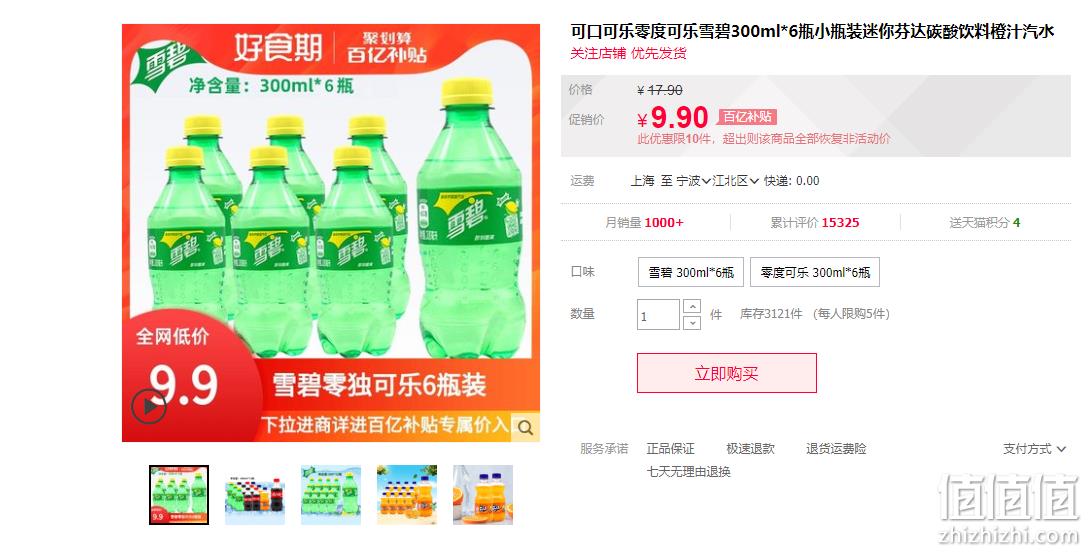The width and height of the screenshot is (1088, 553).
Task: Increase quantity with the up arrow
Action: click(692, 306)
